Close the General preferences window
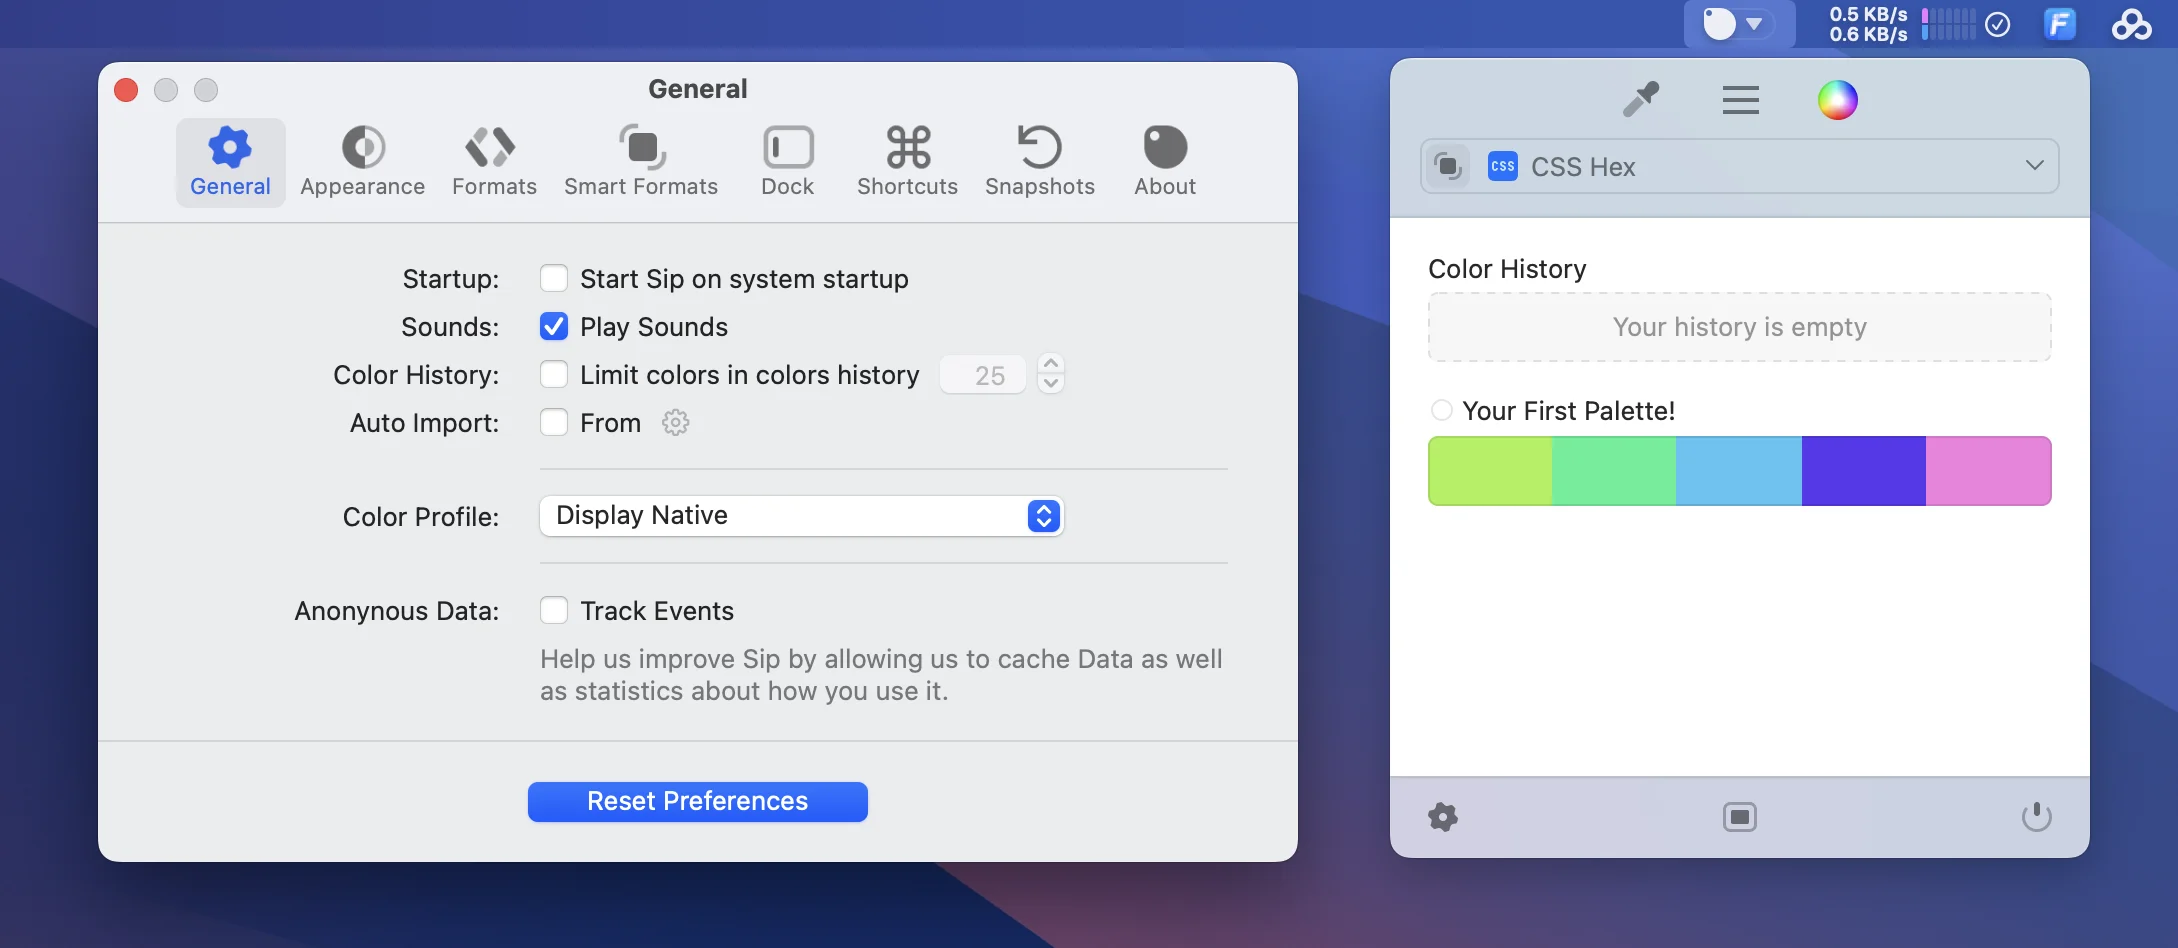This screenshot has height=948, width=2178. (x=126, y=90)
